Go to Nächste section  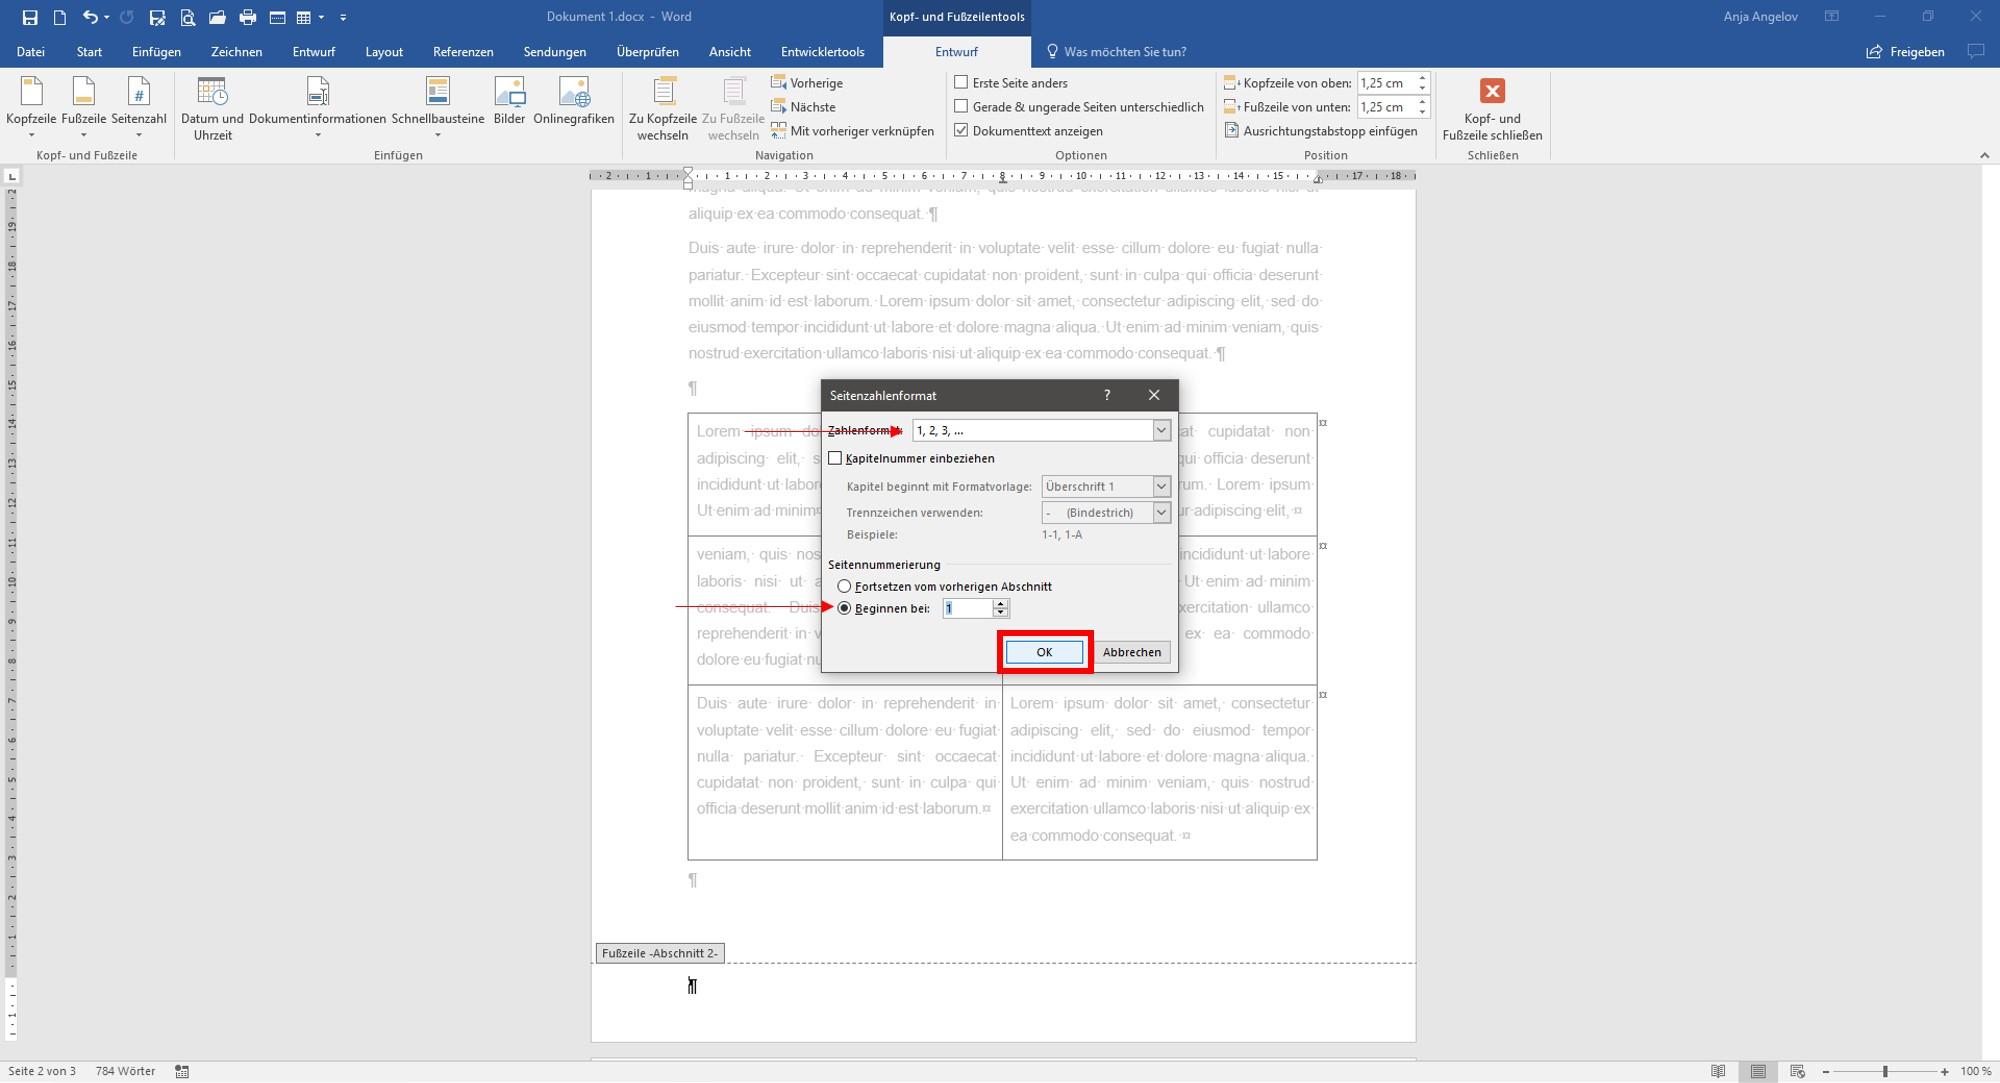pyautogui.click(x=803, y=107)
